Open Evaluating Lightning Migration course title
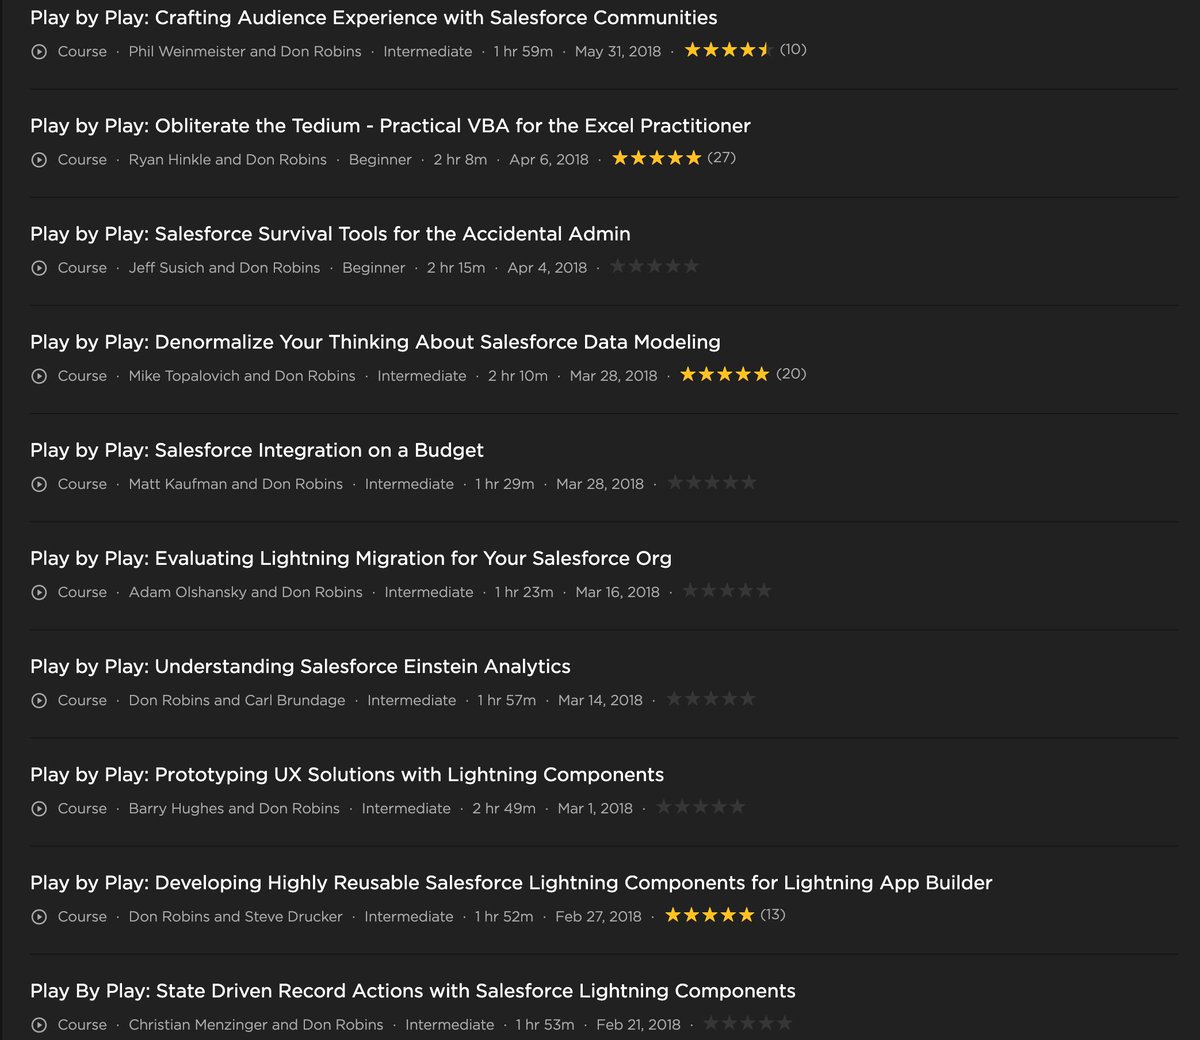The height and width of the screenshot is (1040, 1200). pos(351,558)
